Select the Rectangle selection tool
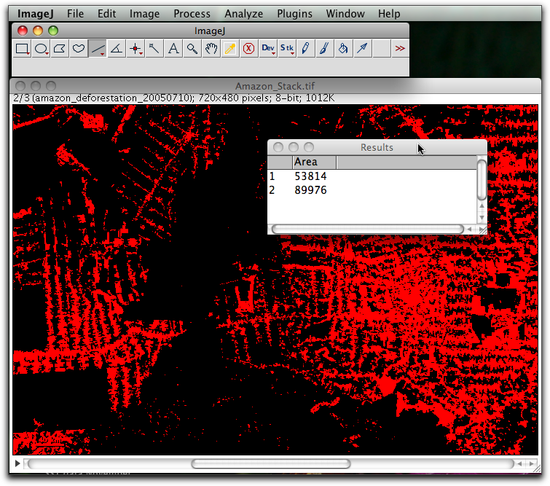 click(22, 48)
